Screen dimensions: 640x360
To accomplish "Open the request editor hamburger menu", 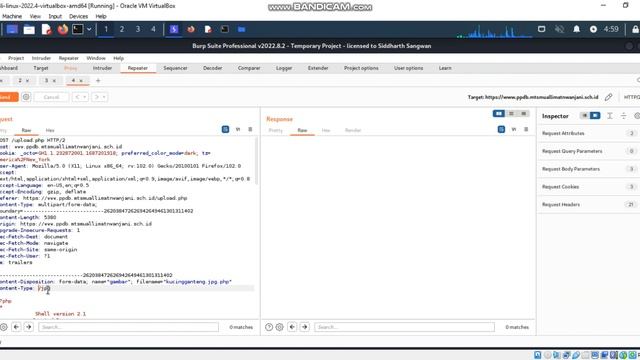I will (x=250, y=129).
